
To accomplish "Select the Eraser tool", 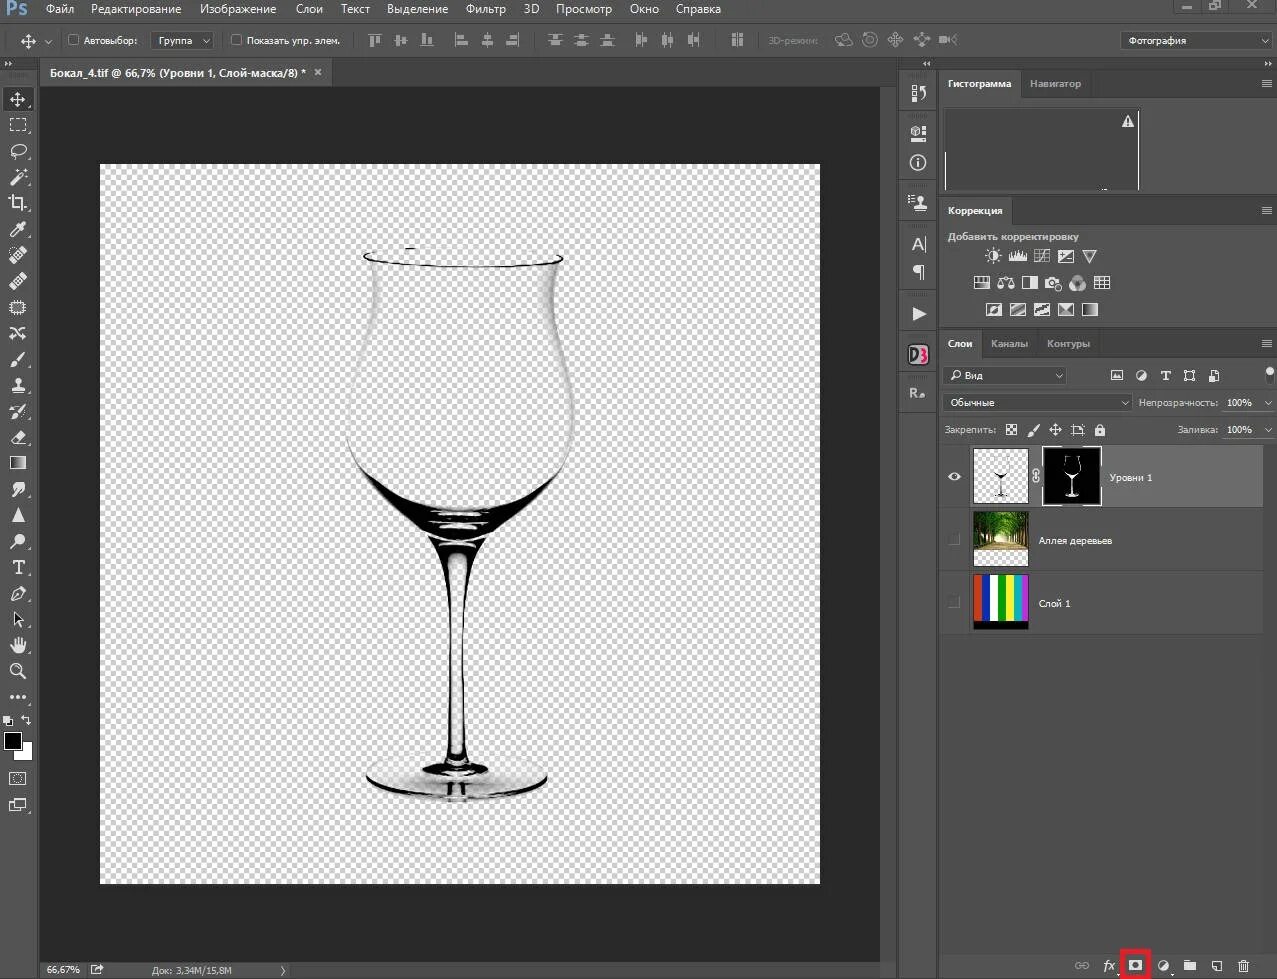I will [x=18, y=437].
